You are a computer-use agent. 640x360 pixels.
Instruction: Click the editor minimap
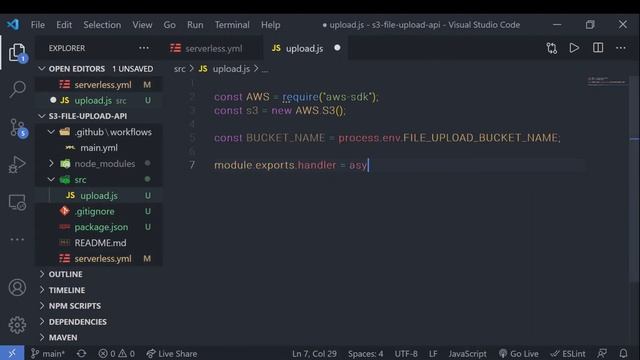pos(607,81)
